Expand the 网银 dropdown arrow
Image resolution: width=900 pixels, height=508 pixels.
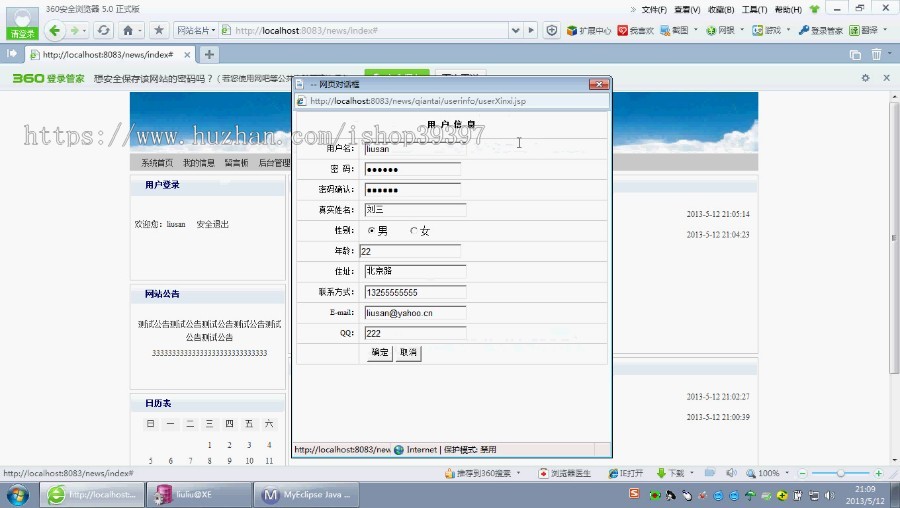coord(742,29)
